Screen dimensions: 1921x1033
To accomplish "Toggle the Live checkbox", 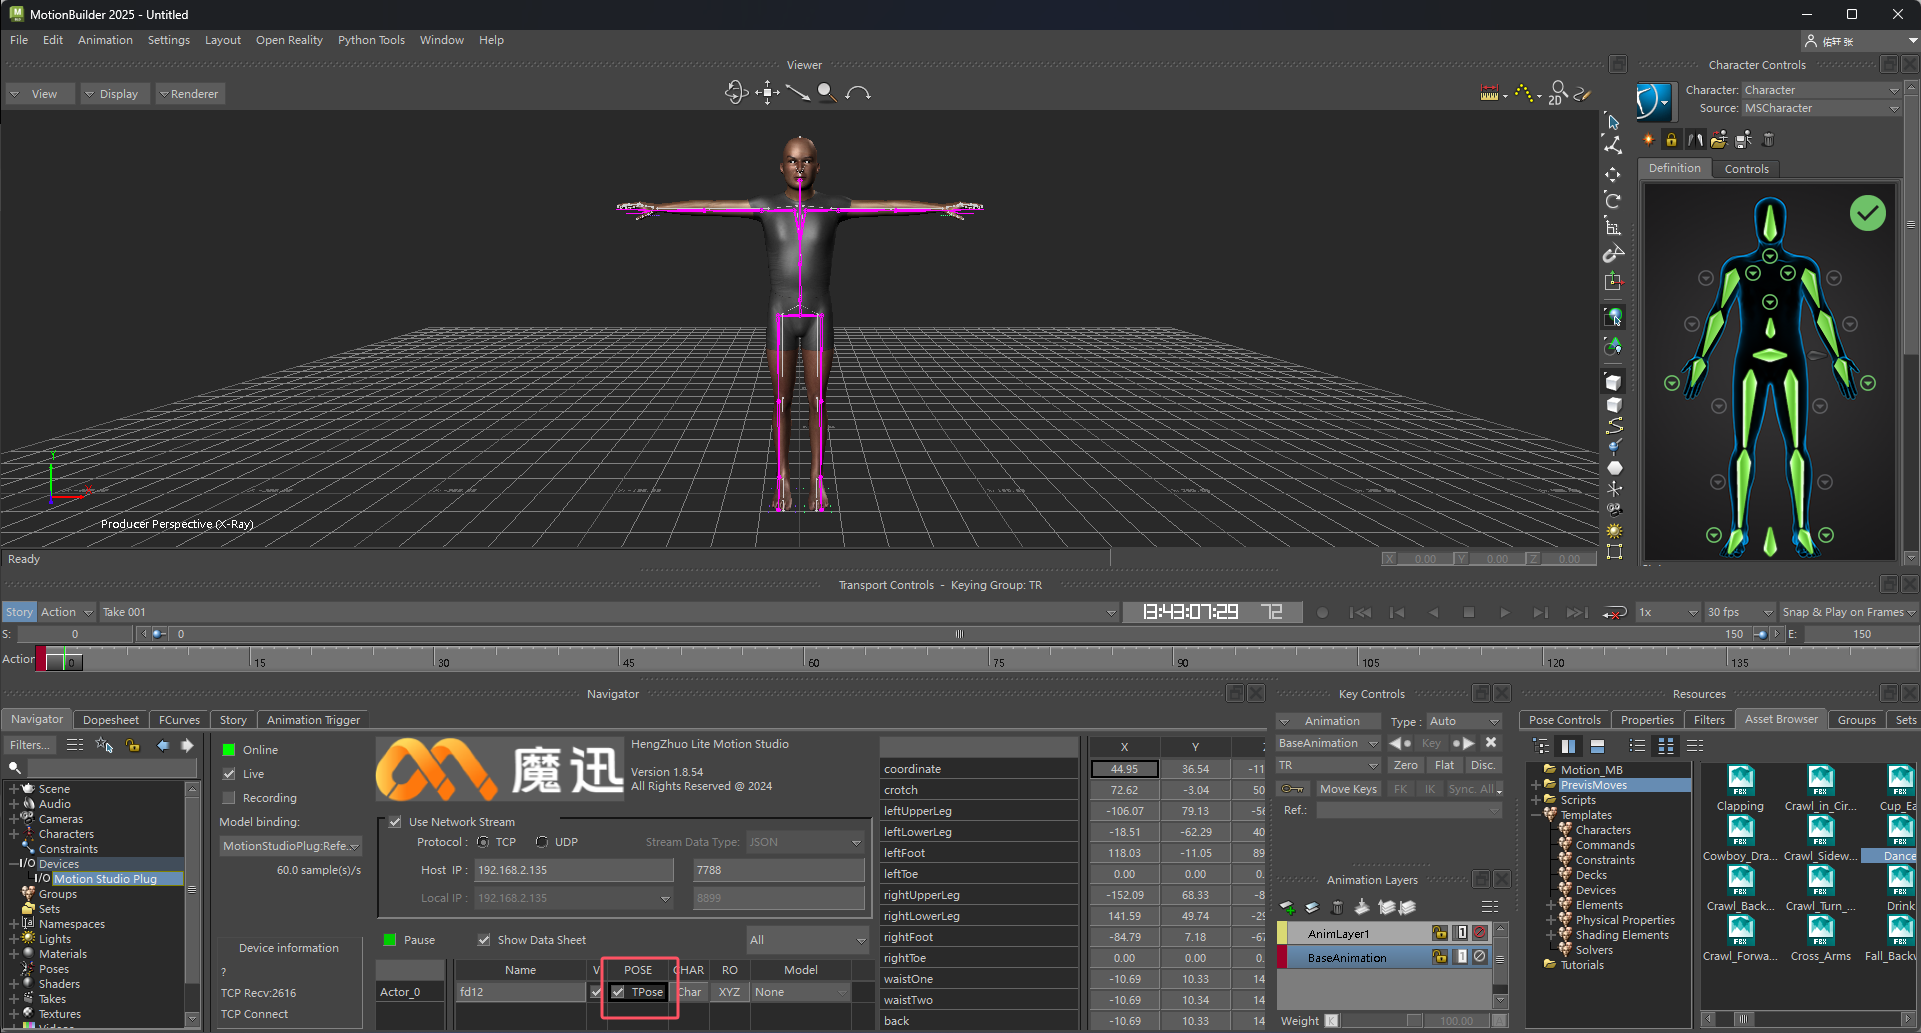I will tap(230, 774).
